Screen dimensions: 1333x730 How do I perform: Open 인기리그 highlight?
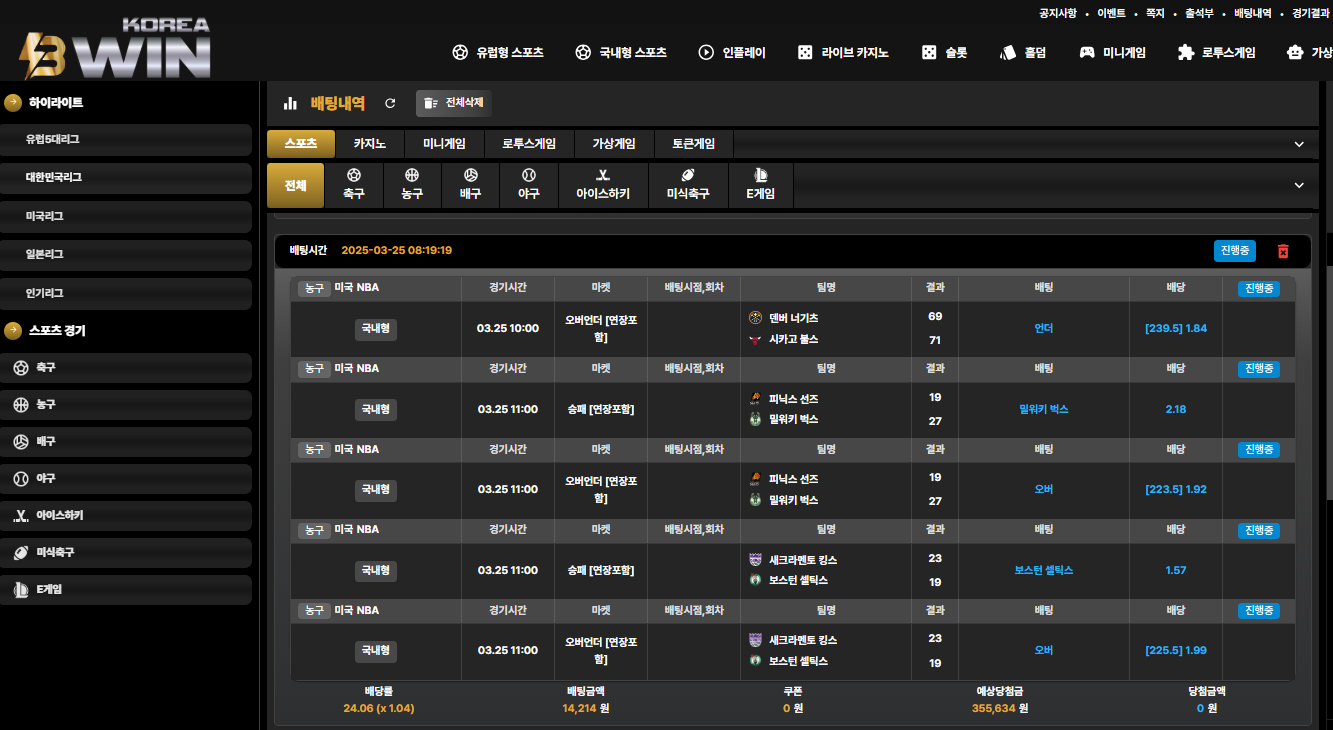click(x=126, y=294)
